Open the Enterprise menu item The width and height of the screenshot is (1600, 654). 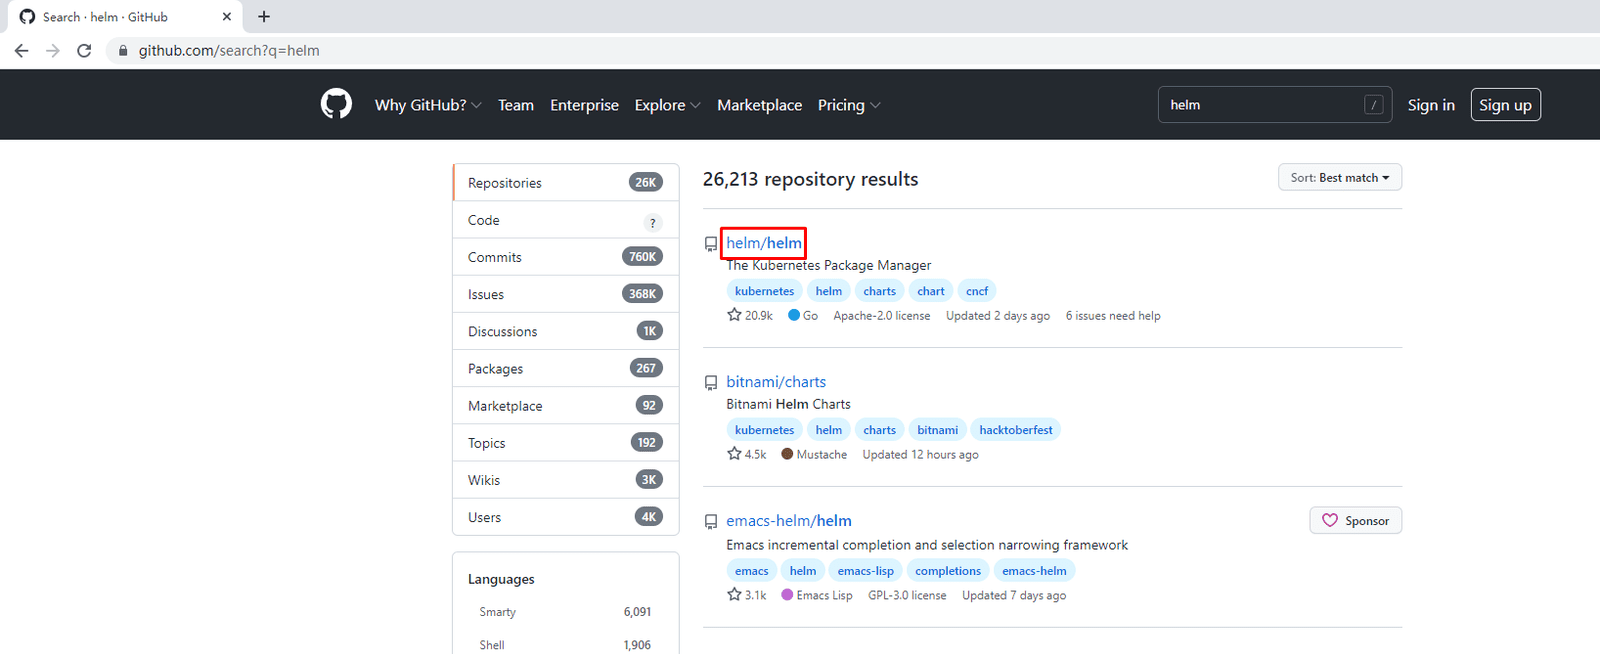(x=584, y=105)
